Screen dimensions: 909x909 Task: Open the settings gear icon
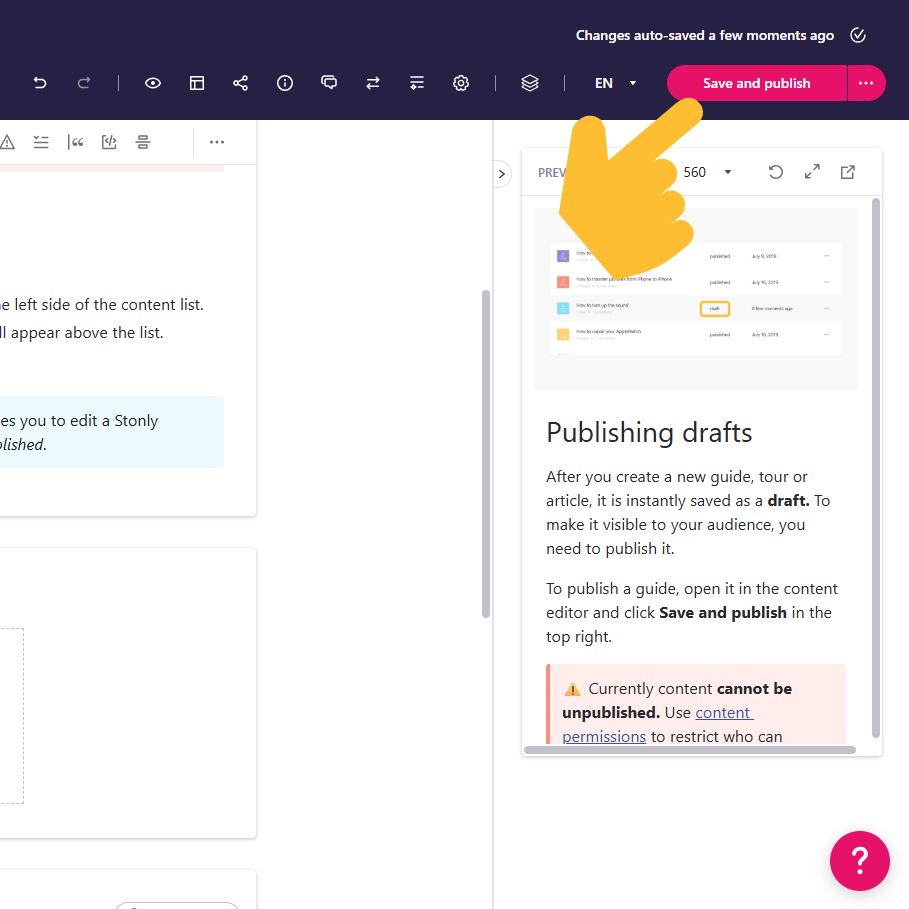(461, 83)
